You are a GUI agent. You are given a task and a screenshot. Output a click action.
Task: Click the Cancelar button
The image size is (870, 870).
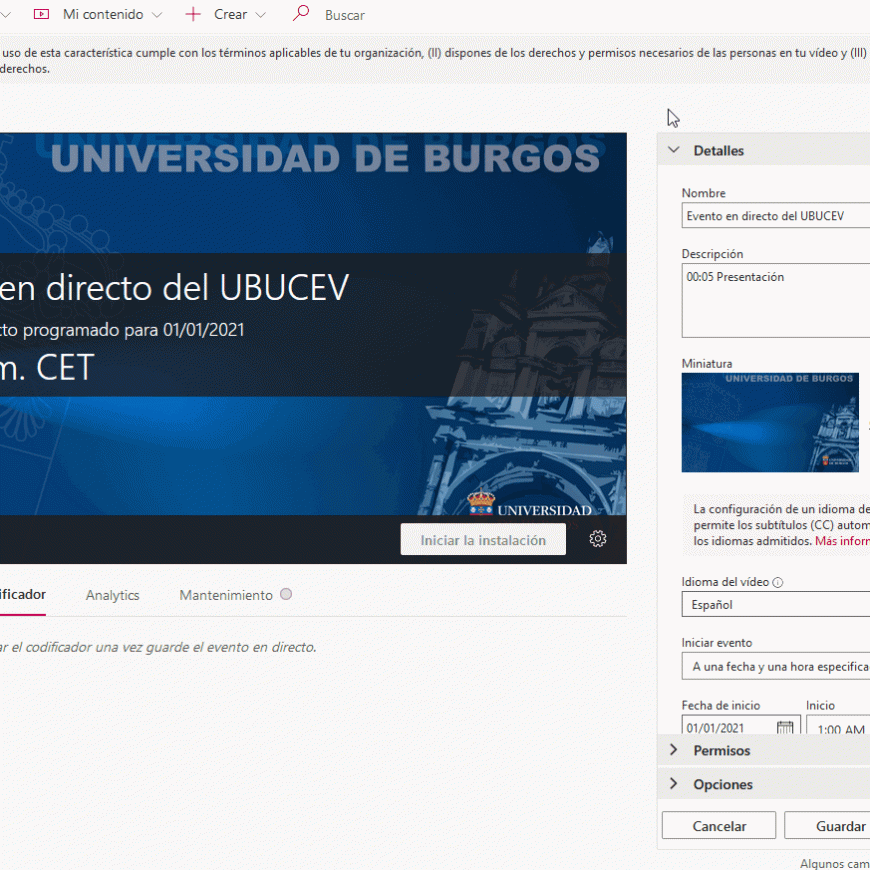pyautogui.click(x=719, y=826)
